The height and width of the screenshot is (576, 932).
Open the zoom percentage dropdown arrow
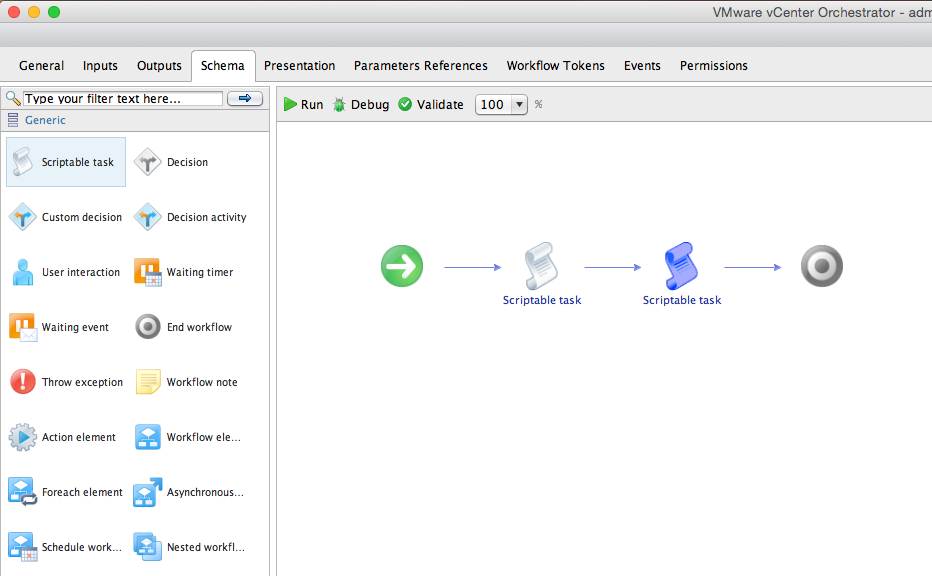coord(519,105)
